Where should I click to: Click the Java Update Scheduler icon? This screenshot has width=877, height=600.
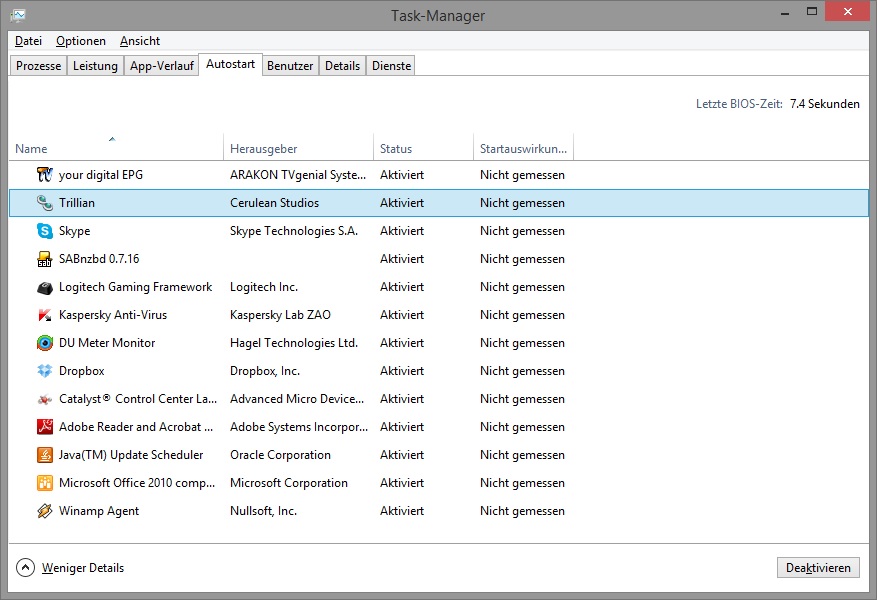(x=45, y=455)
